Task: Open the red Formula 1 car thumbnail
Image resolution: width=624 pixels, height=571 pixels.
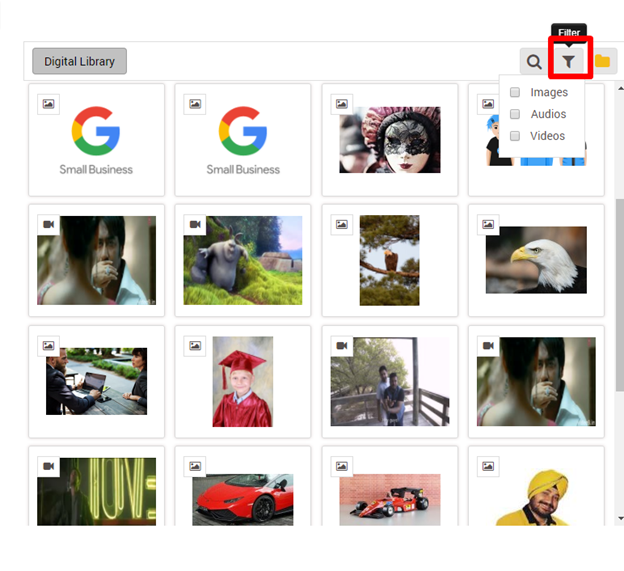Action: (x=389, y=500)
